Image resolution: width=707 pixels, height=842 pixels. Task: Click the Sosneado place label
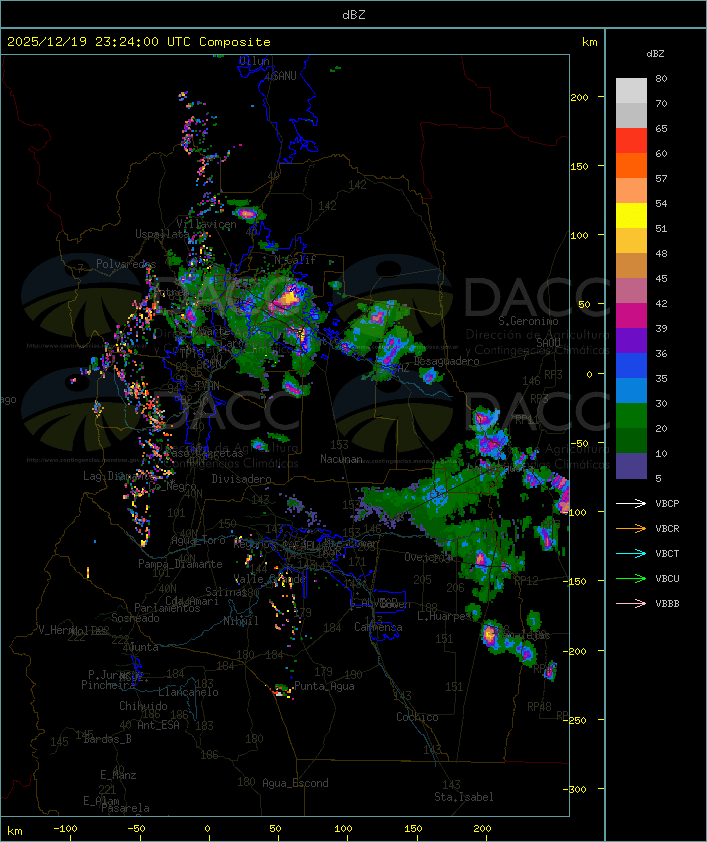pos(135,618)
